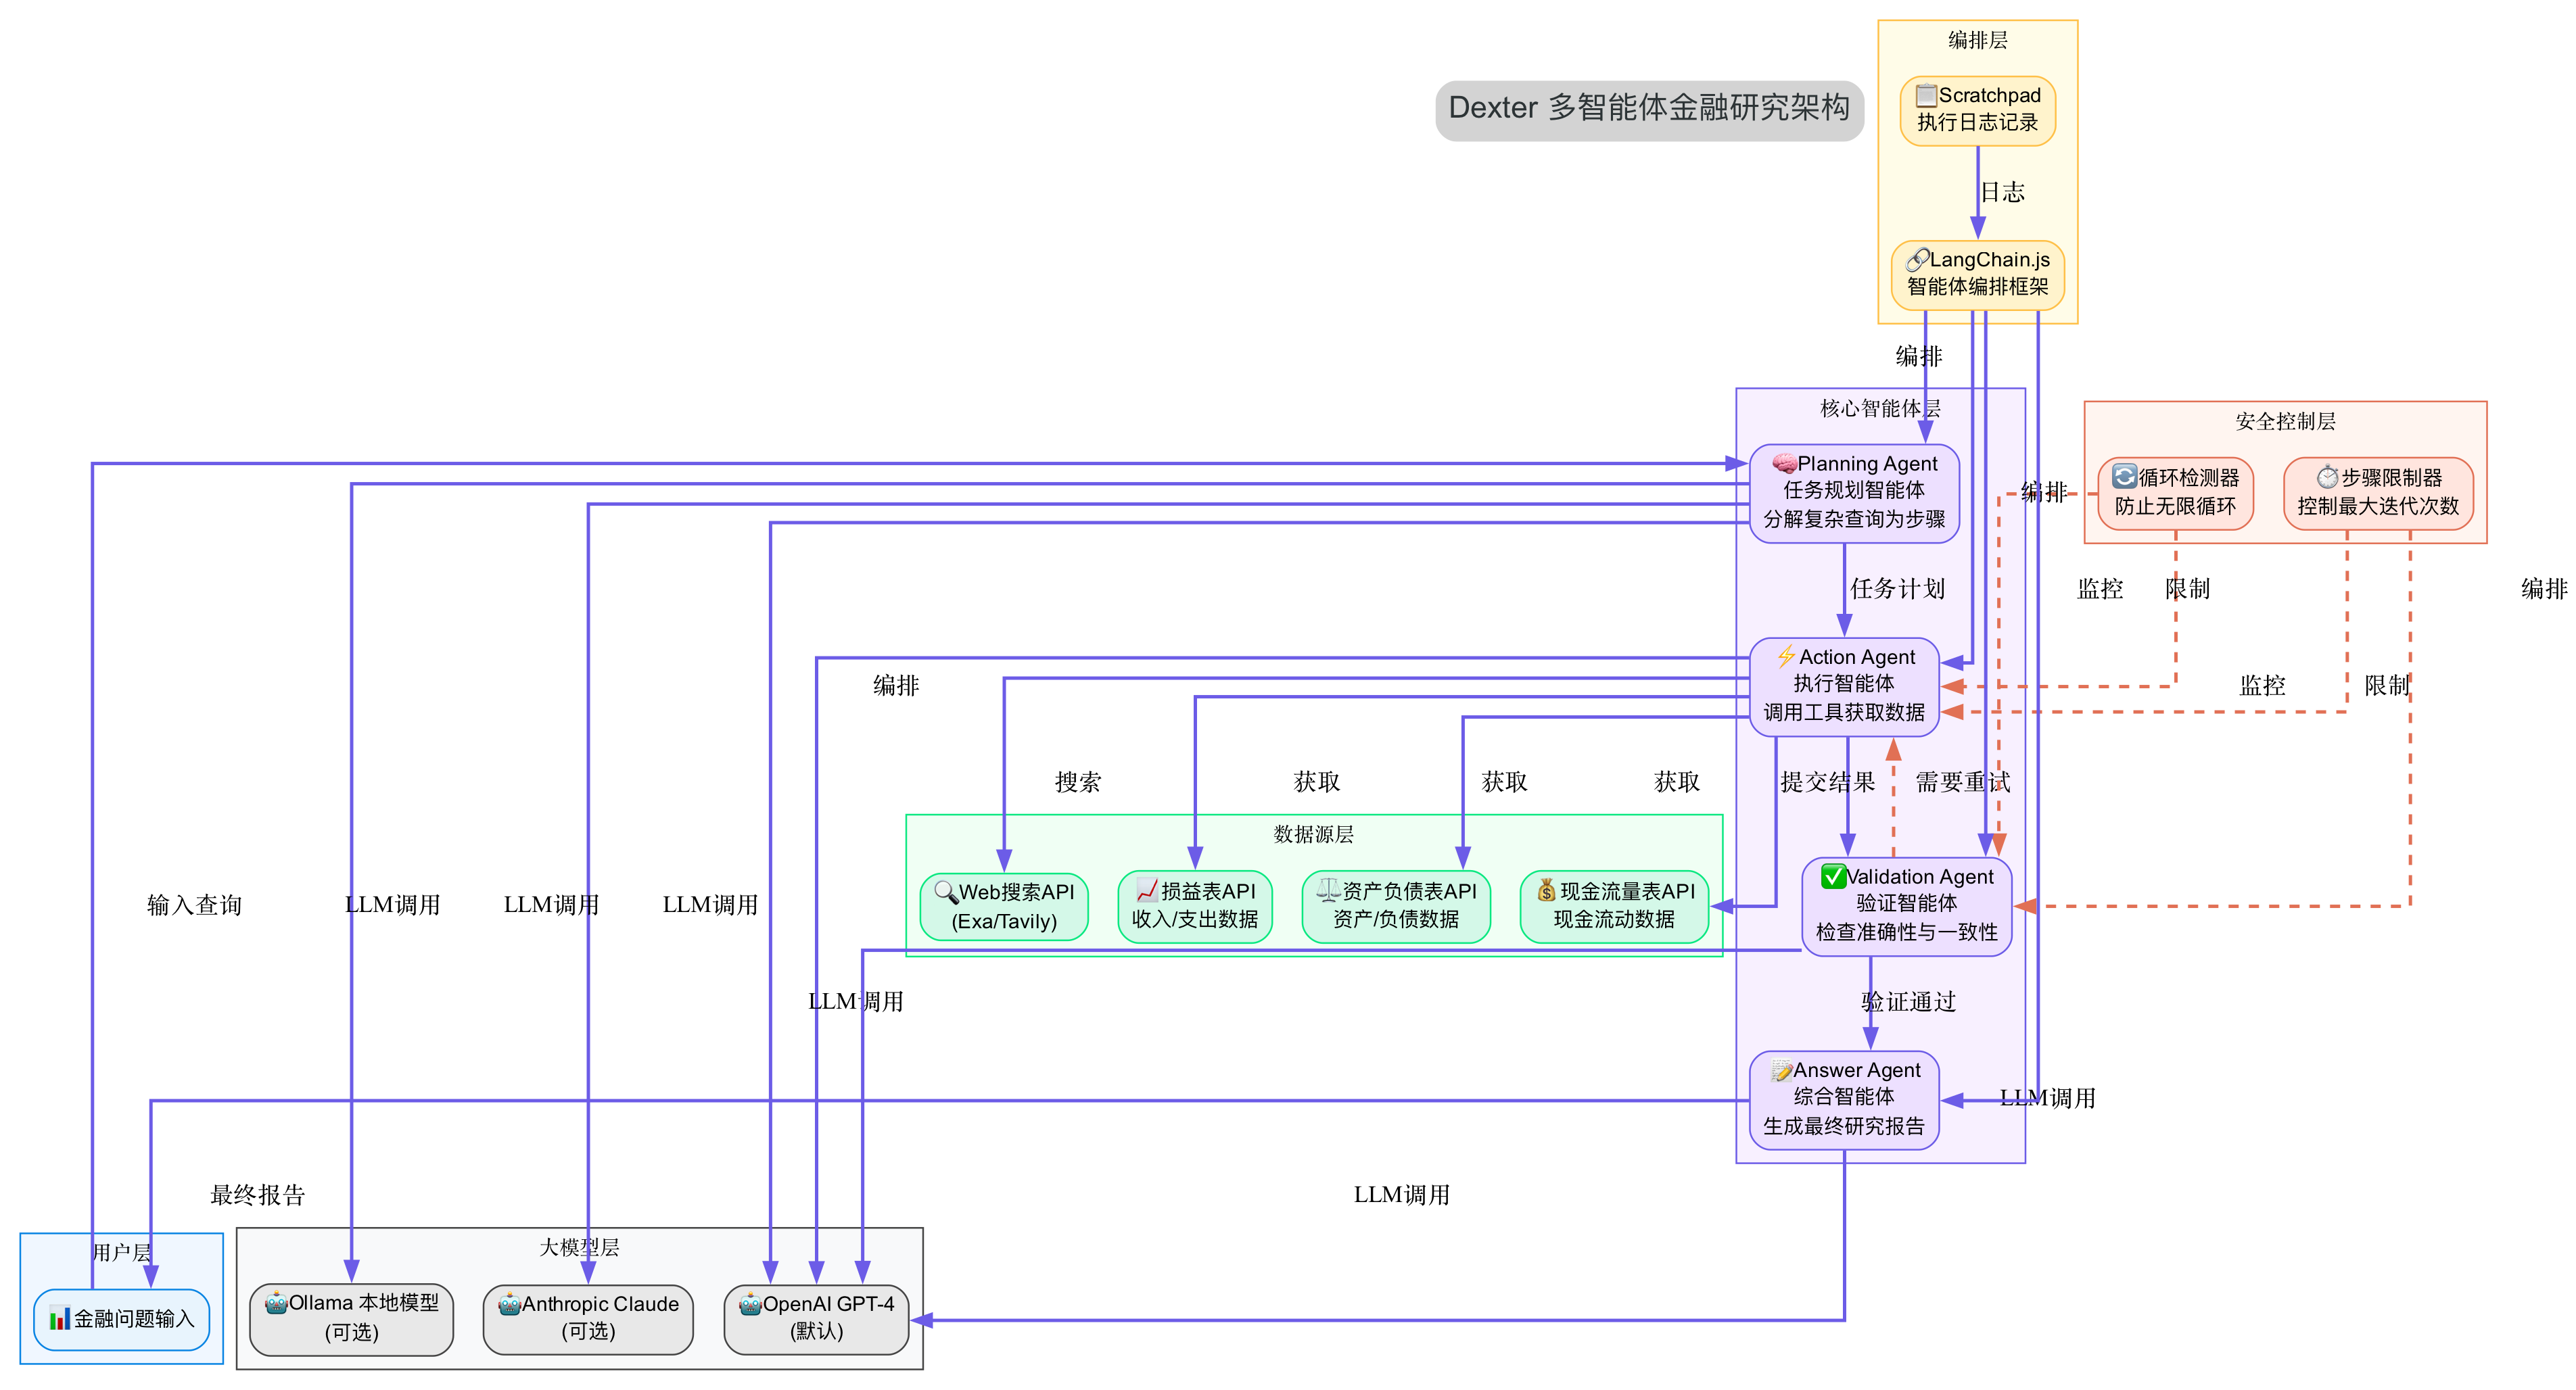The width and height of the screenshot is (2576, 1390).
Task: Click the memo pencil icon on Answer Agent
Action: point(1781,1071)
